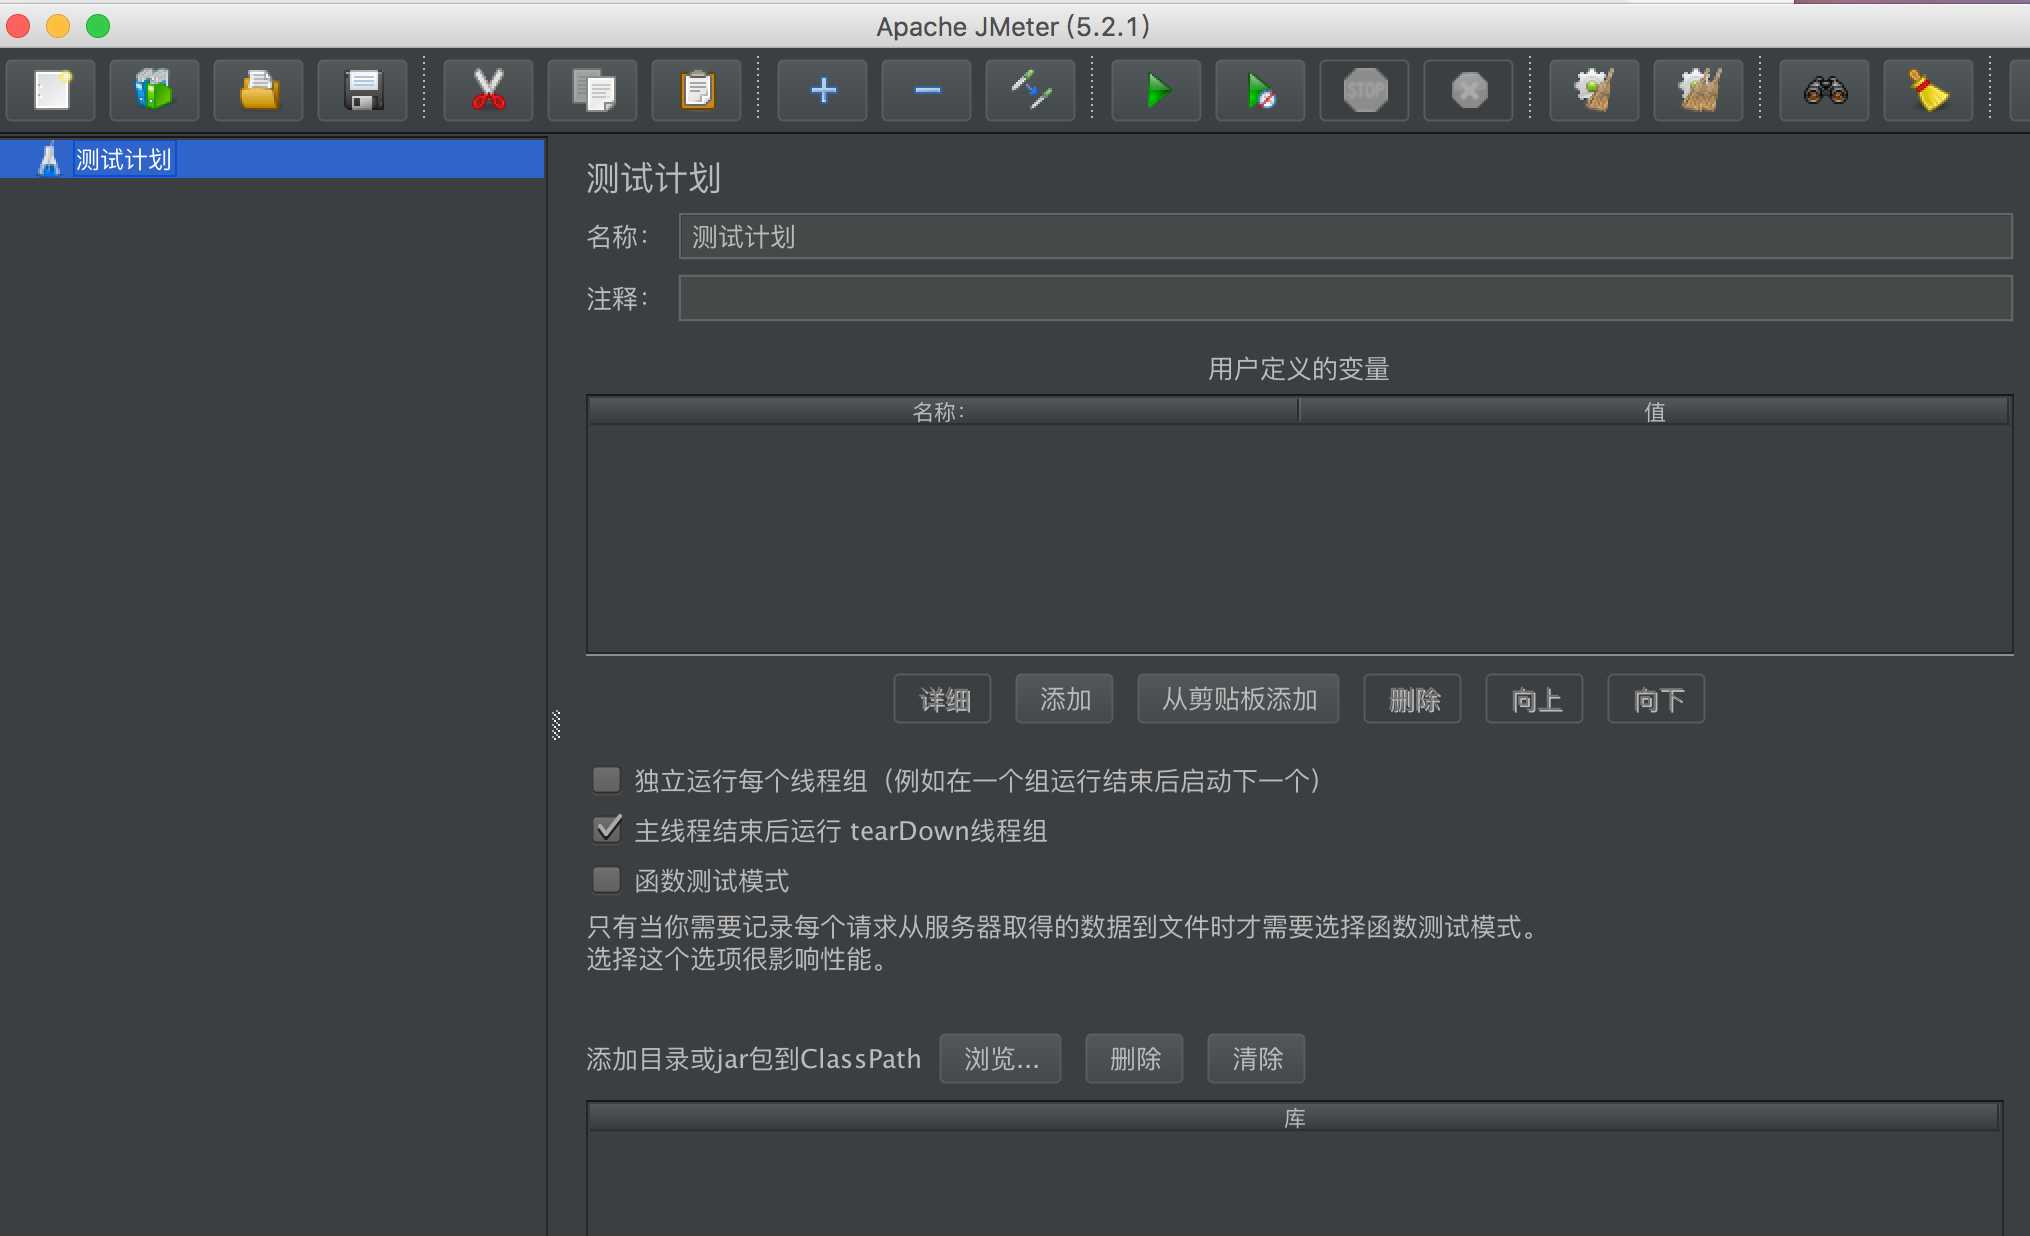Enable the 函数测试模式 checkbox
Screen dimensions: 2030x1236
point(606,880)
